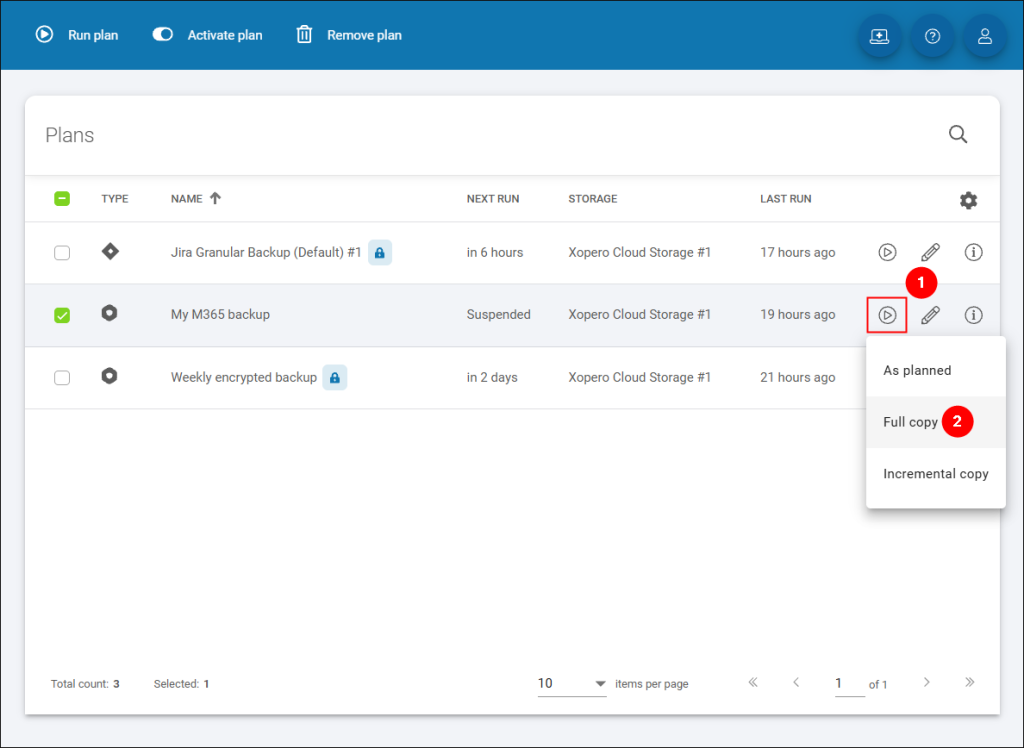The width and height of the screenshot is (1024, 748).
Task: Show info for My M365 backup
Action: [973, 315]
